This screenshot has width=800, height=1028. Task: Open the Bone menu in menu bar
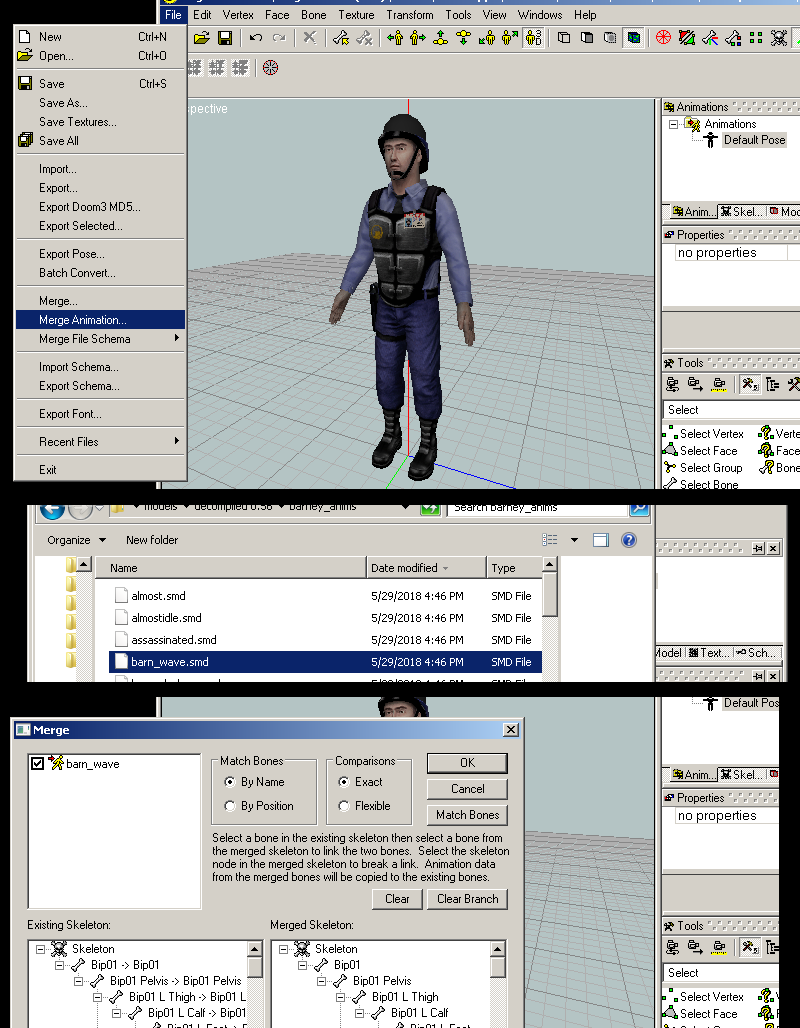pos(313,14)
